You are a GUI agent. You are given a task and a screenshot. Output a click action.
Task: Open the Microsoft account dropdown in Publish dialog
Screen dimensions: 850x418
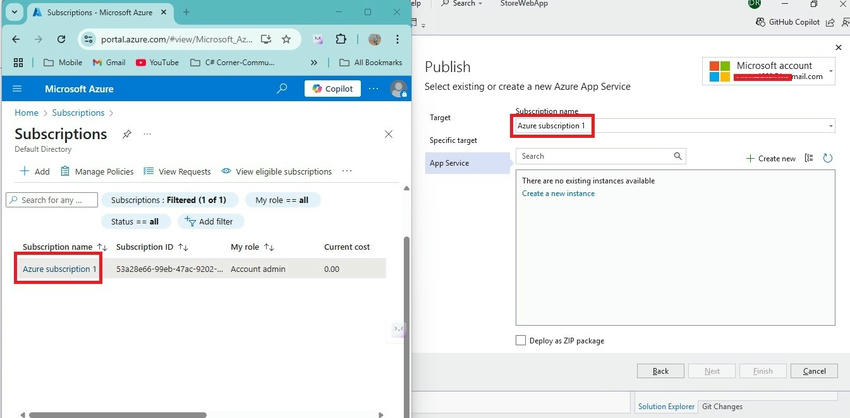(x=769, y=71)
